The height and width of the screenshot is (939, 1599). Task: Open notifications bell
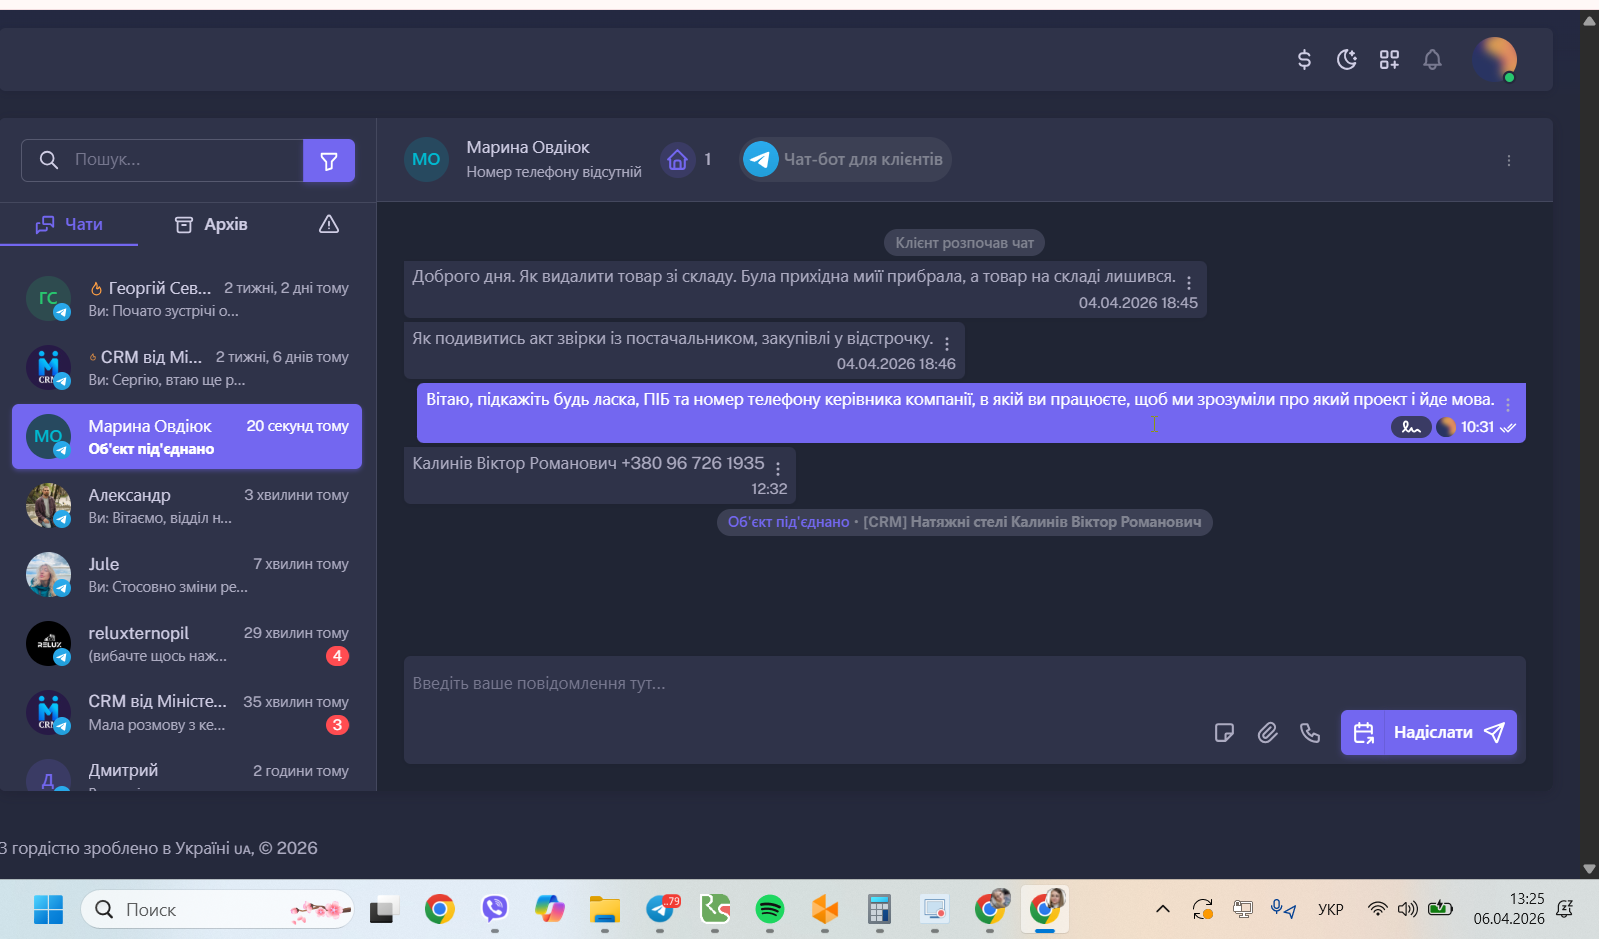[x=1432, y=60]
